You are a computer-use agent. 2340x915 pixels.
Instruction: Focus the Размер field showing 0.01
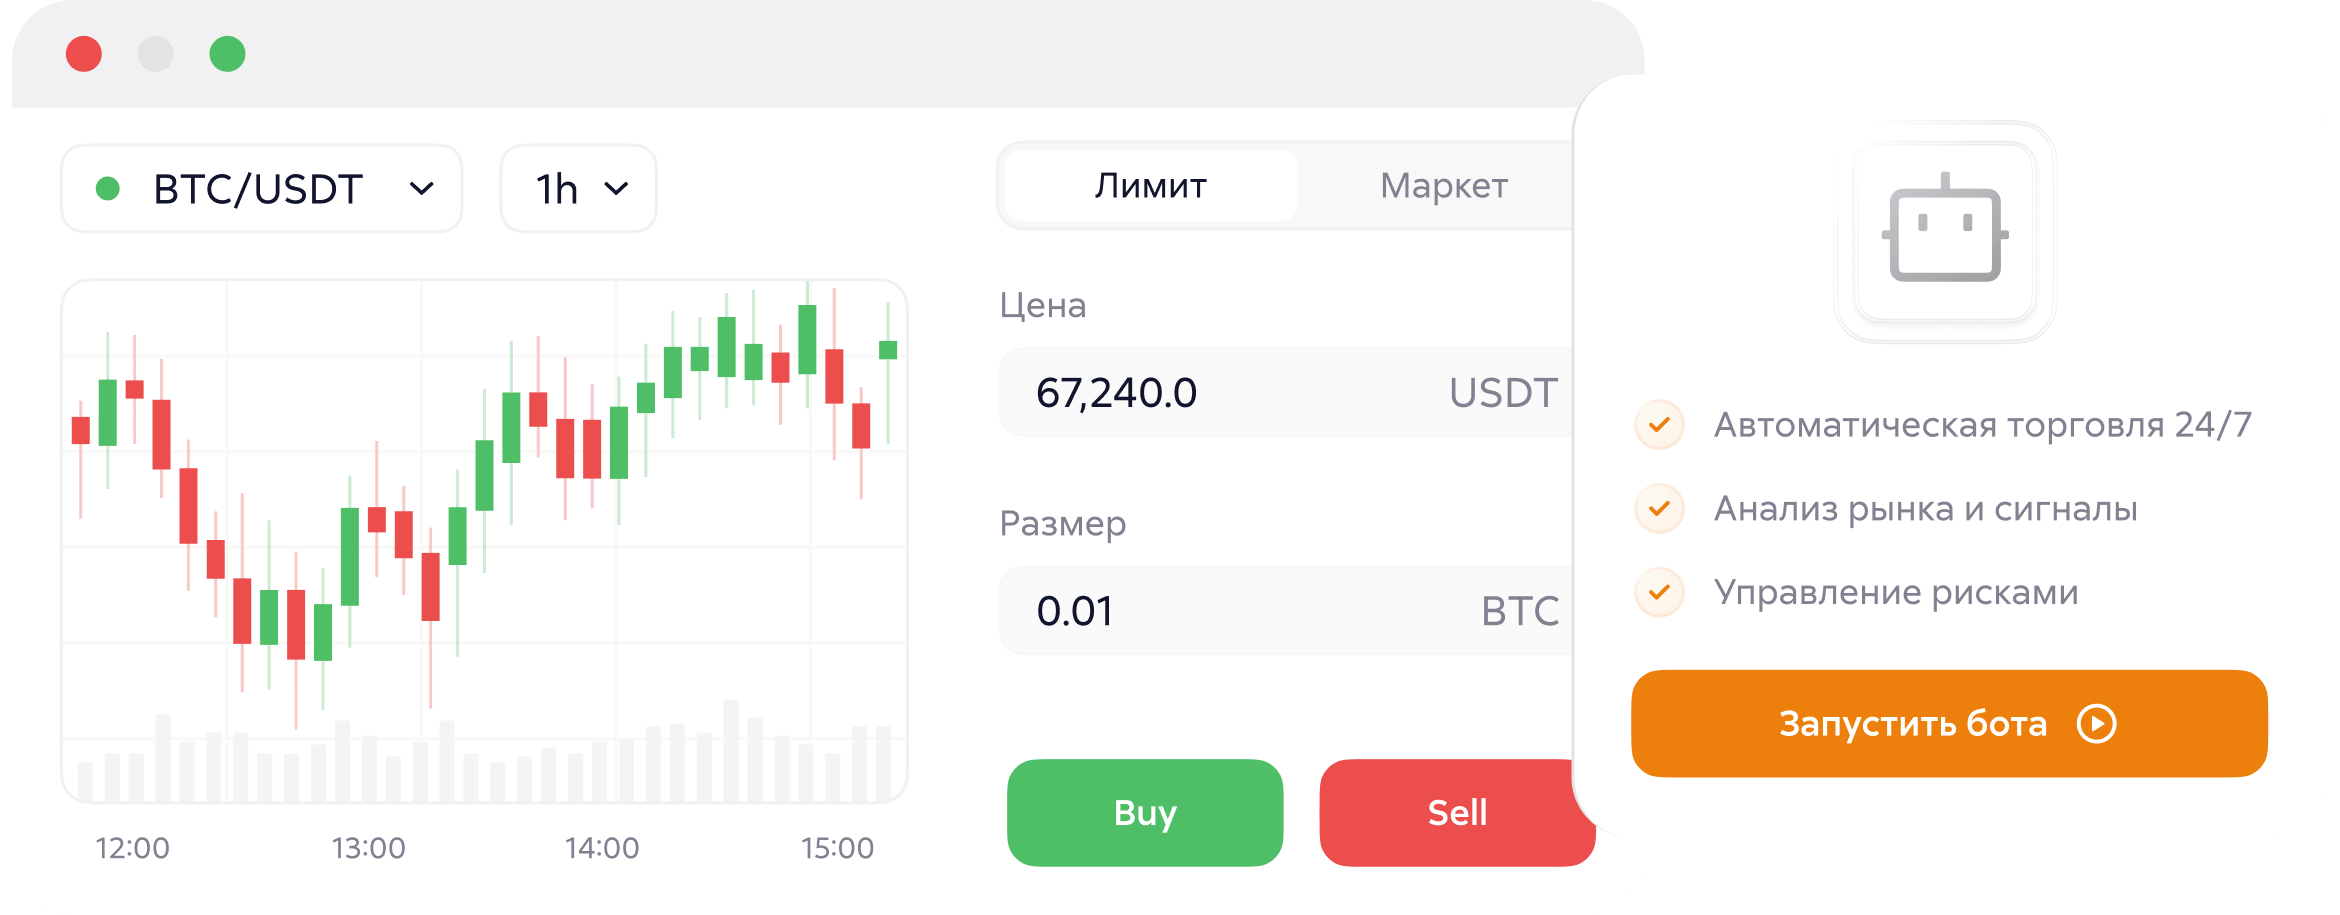click(x=1287, y=610)
